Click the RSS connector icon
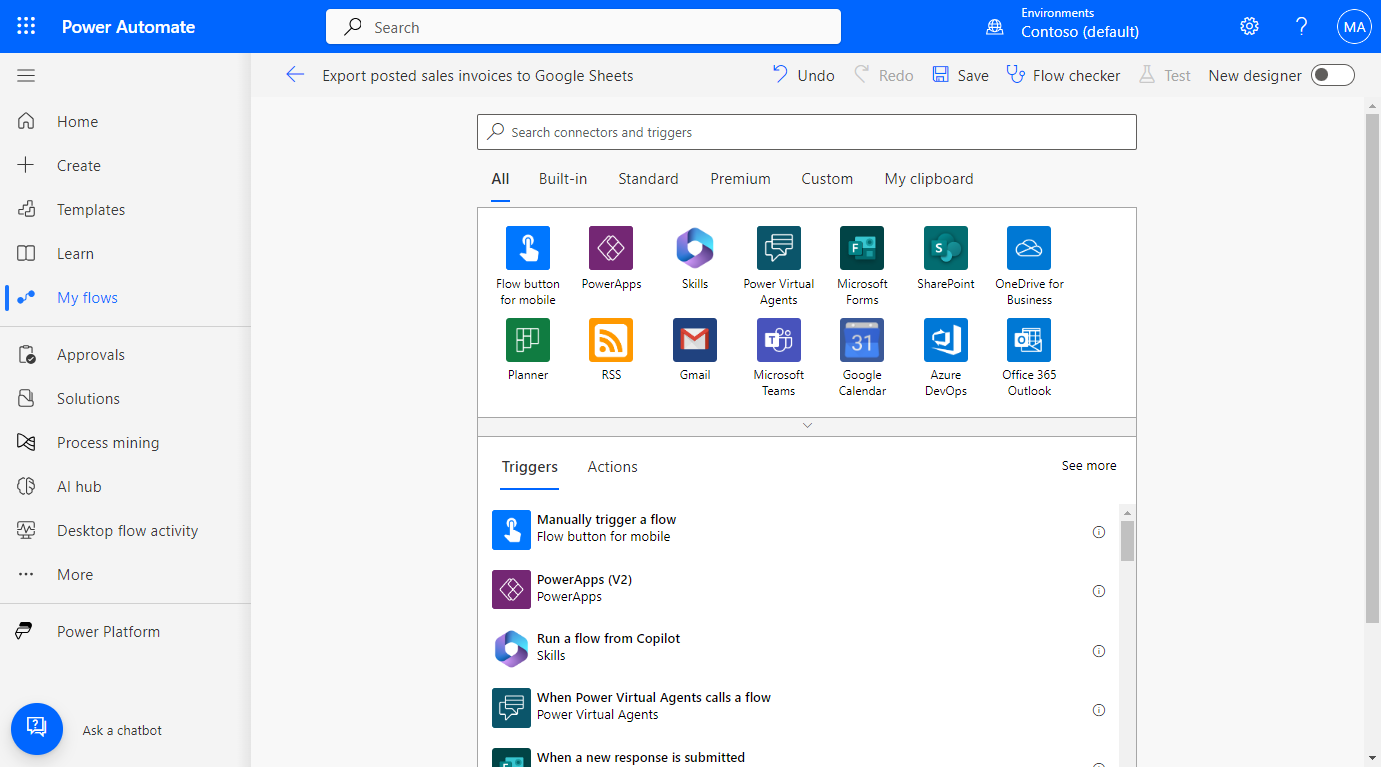The height and width of the screenshot is (767, 1381). click(x=610, y=339)
